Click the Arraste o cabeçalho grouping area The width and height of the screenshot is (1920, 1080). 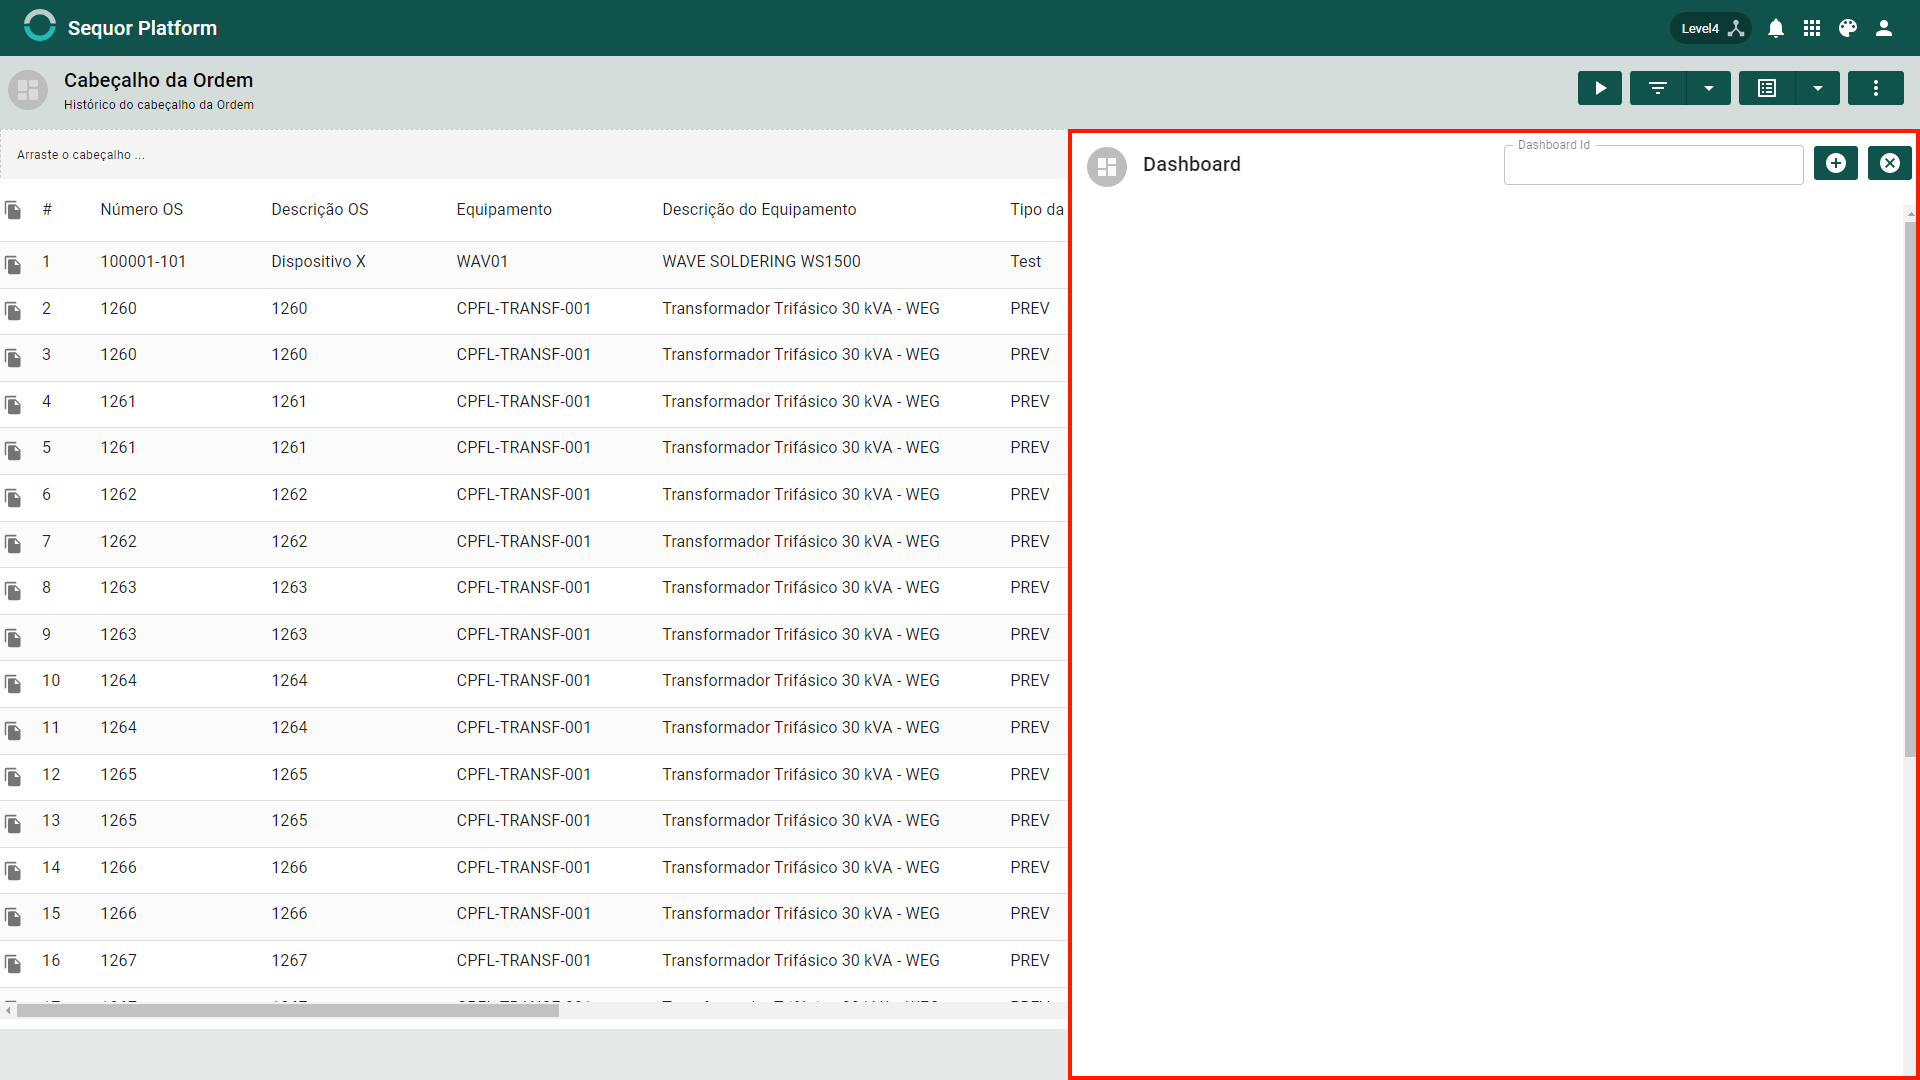534,155
